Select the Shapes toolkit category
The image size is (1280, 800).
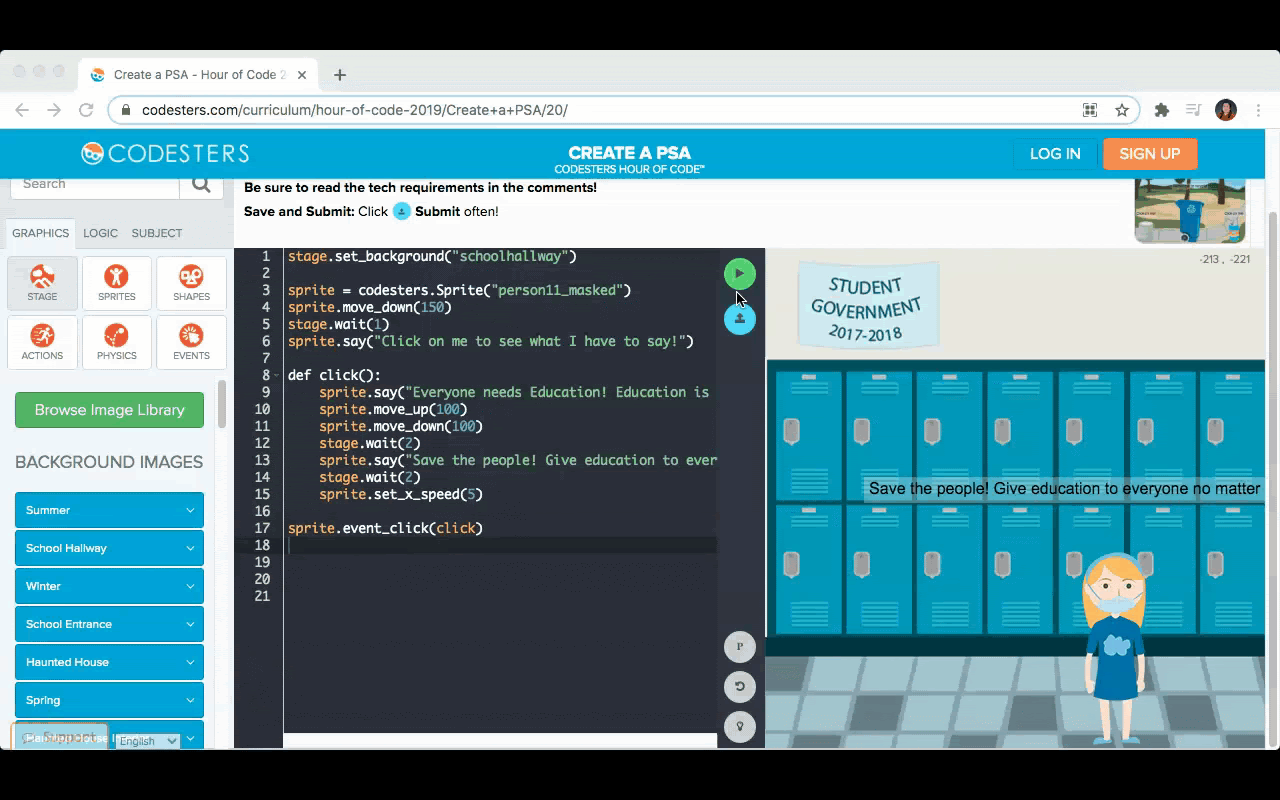(x=191, y=283)
